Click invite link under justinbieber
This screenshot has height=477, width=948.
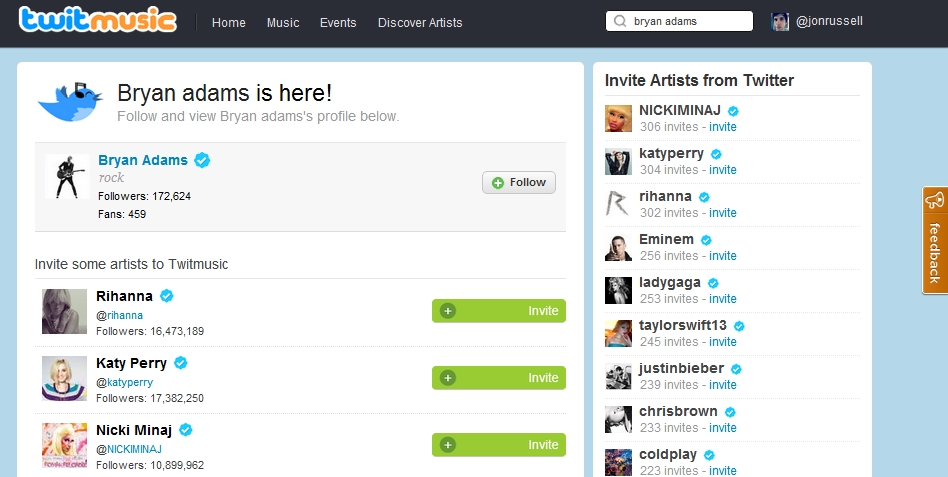(x=722, y=385)
